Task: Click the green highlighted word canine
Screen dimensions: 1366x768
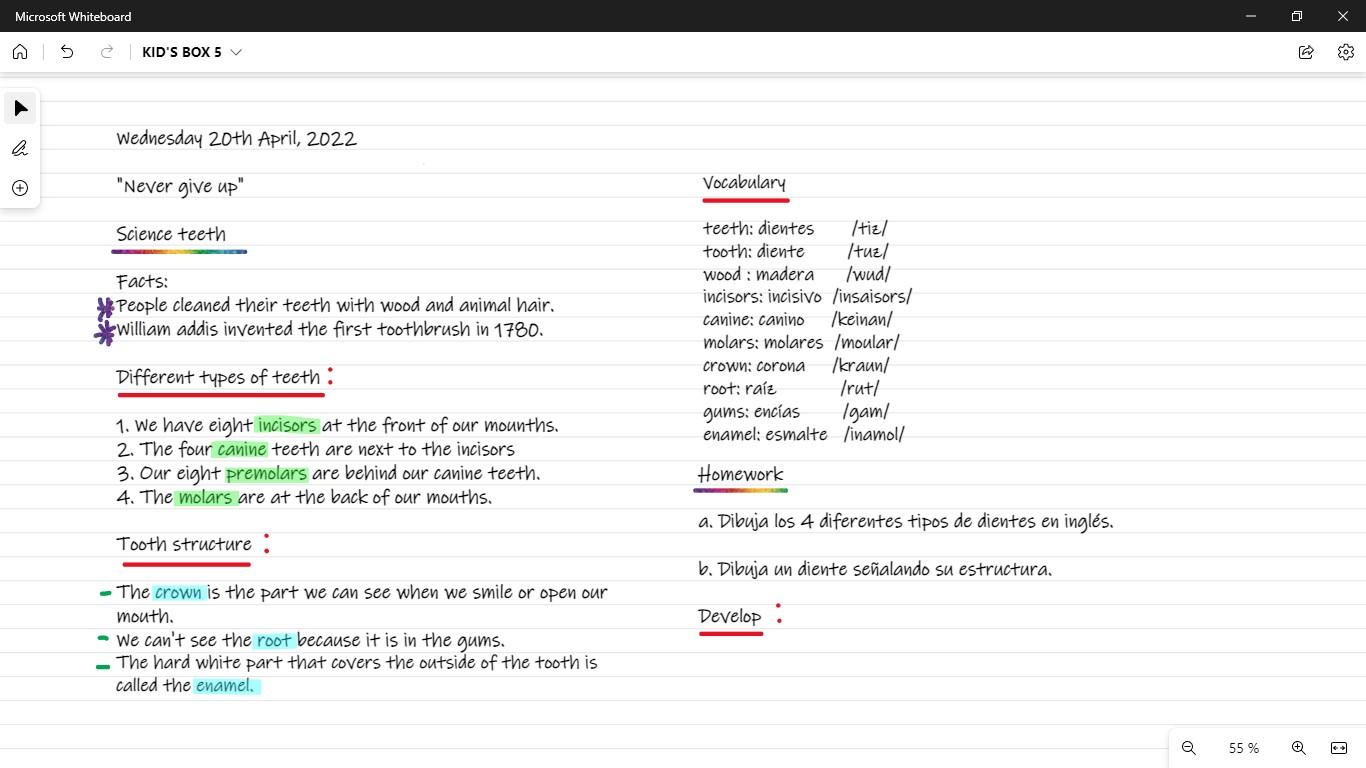Action: [241, 449]
